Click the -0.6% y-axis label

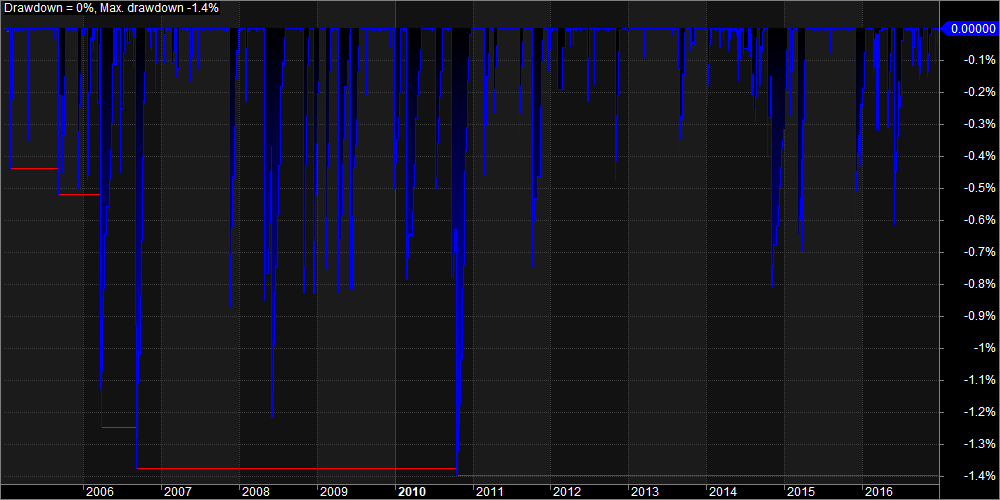click(x=978, y=220)
